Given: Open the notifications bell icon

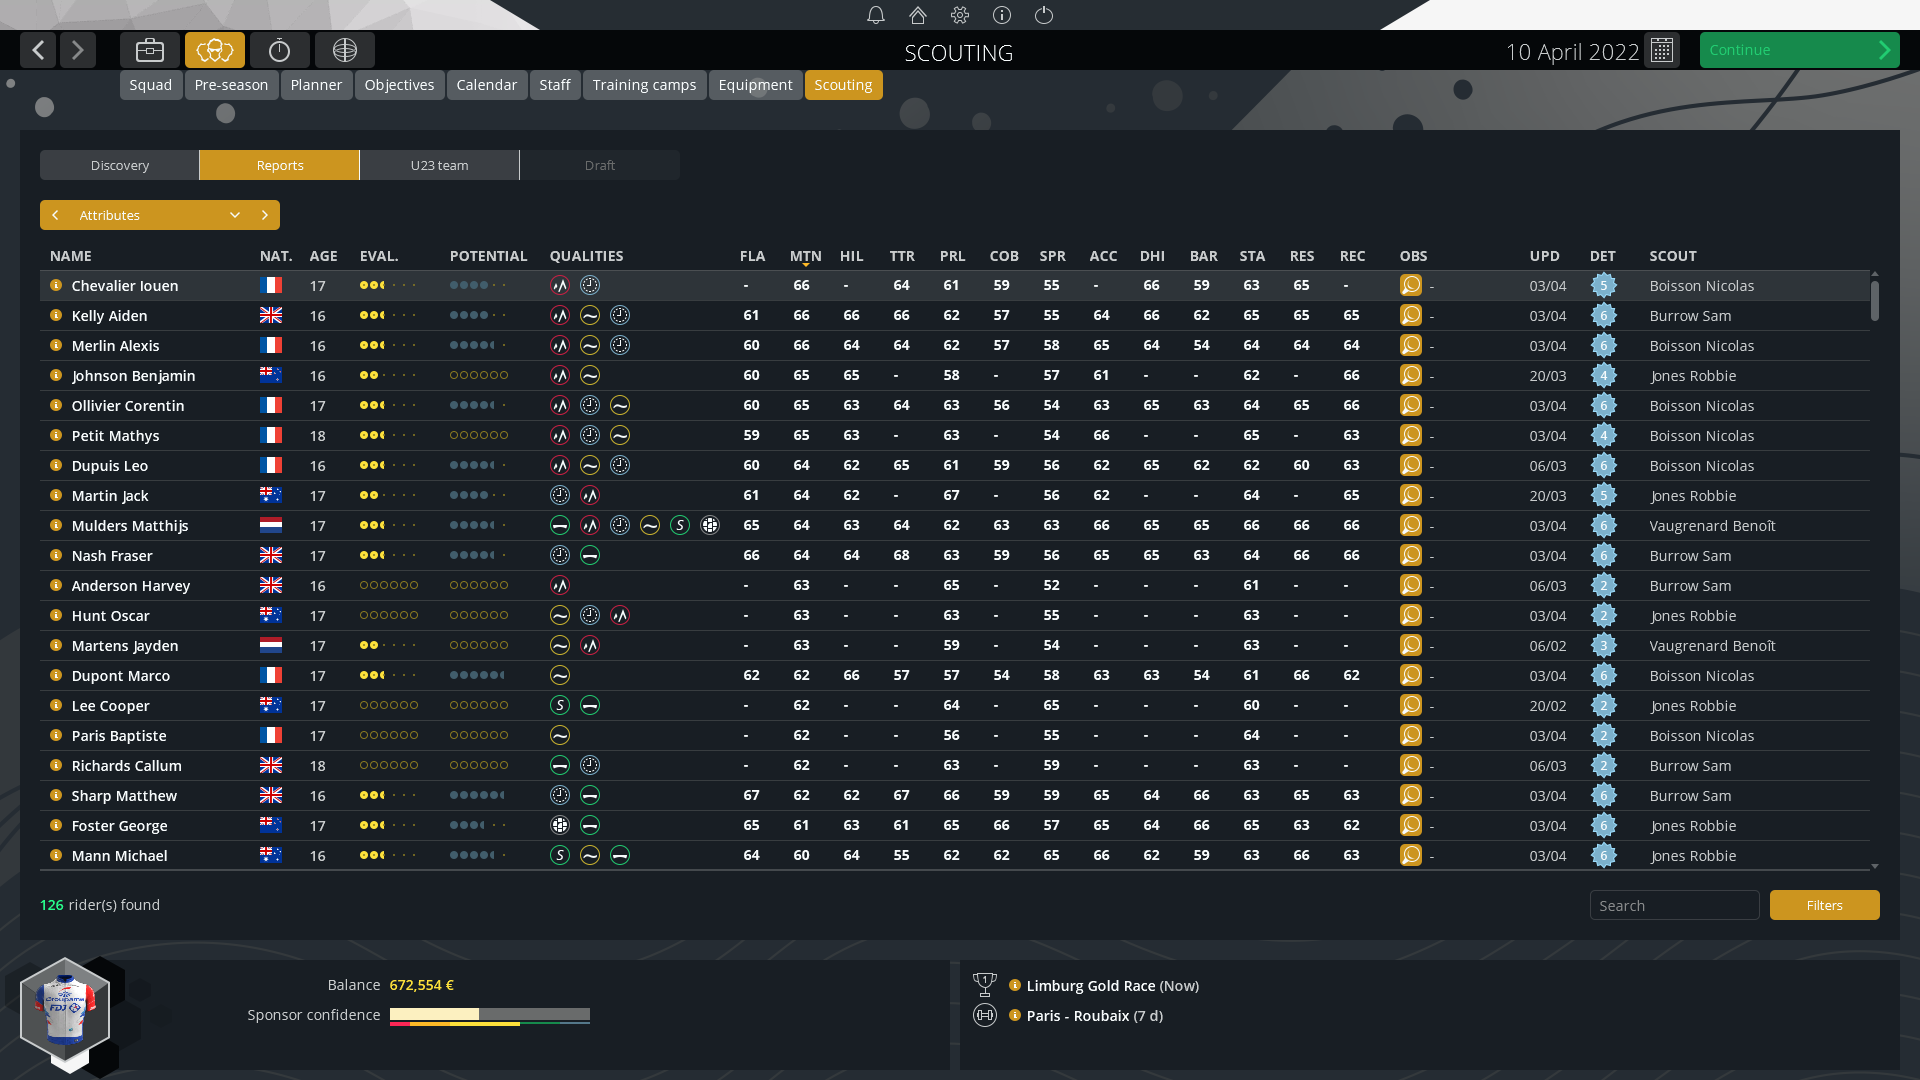Looking at the screenshot, I should [876, 15].
